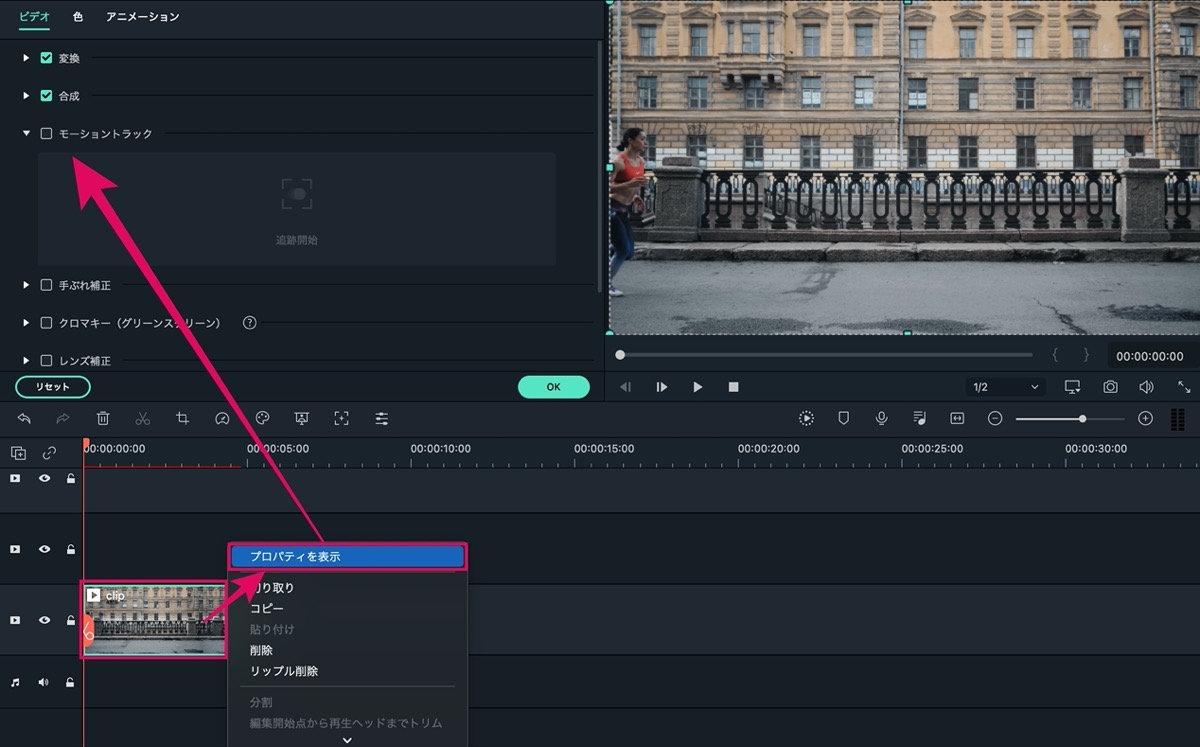Click the minus zoom out timeline button
The image size is (1200, 747).
pos(995,418)
